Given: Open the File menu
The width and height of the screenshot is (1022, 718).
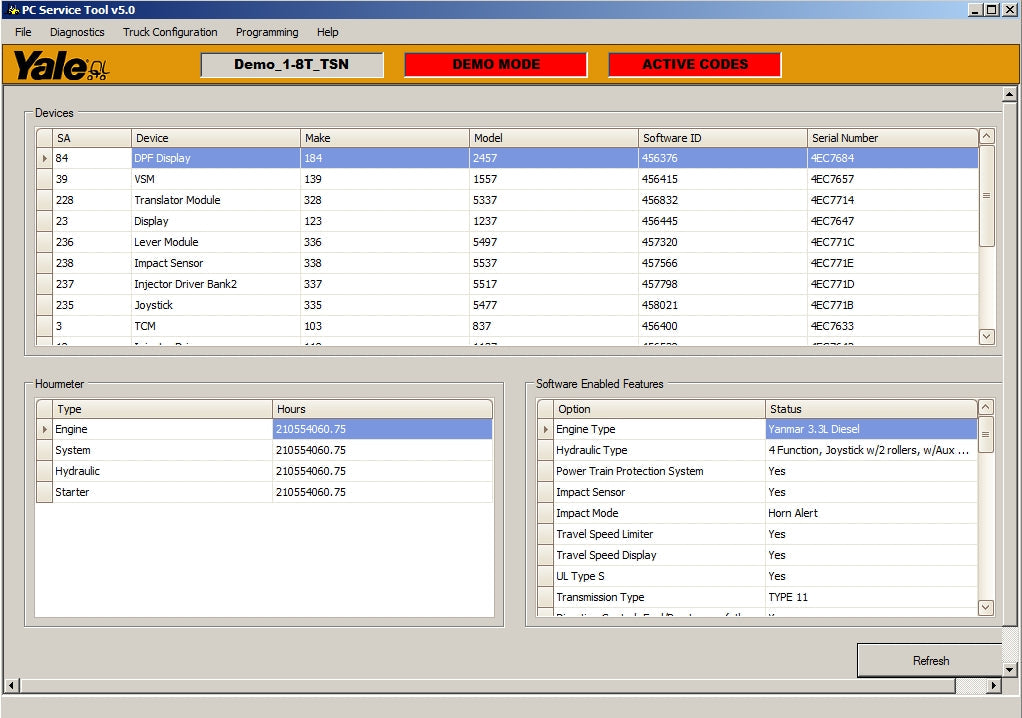Looking at the screenshot, I should 23,32.
